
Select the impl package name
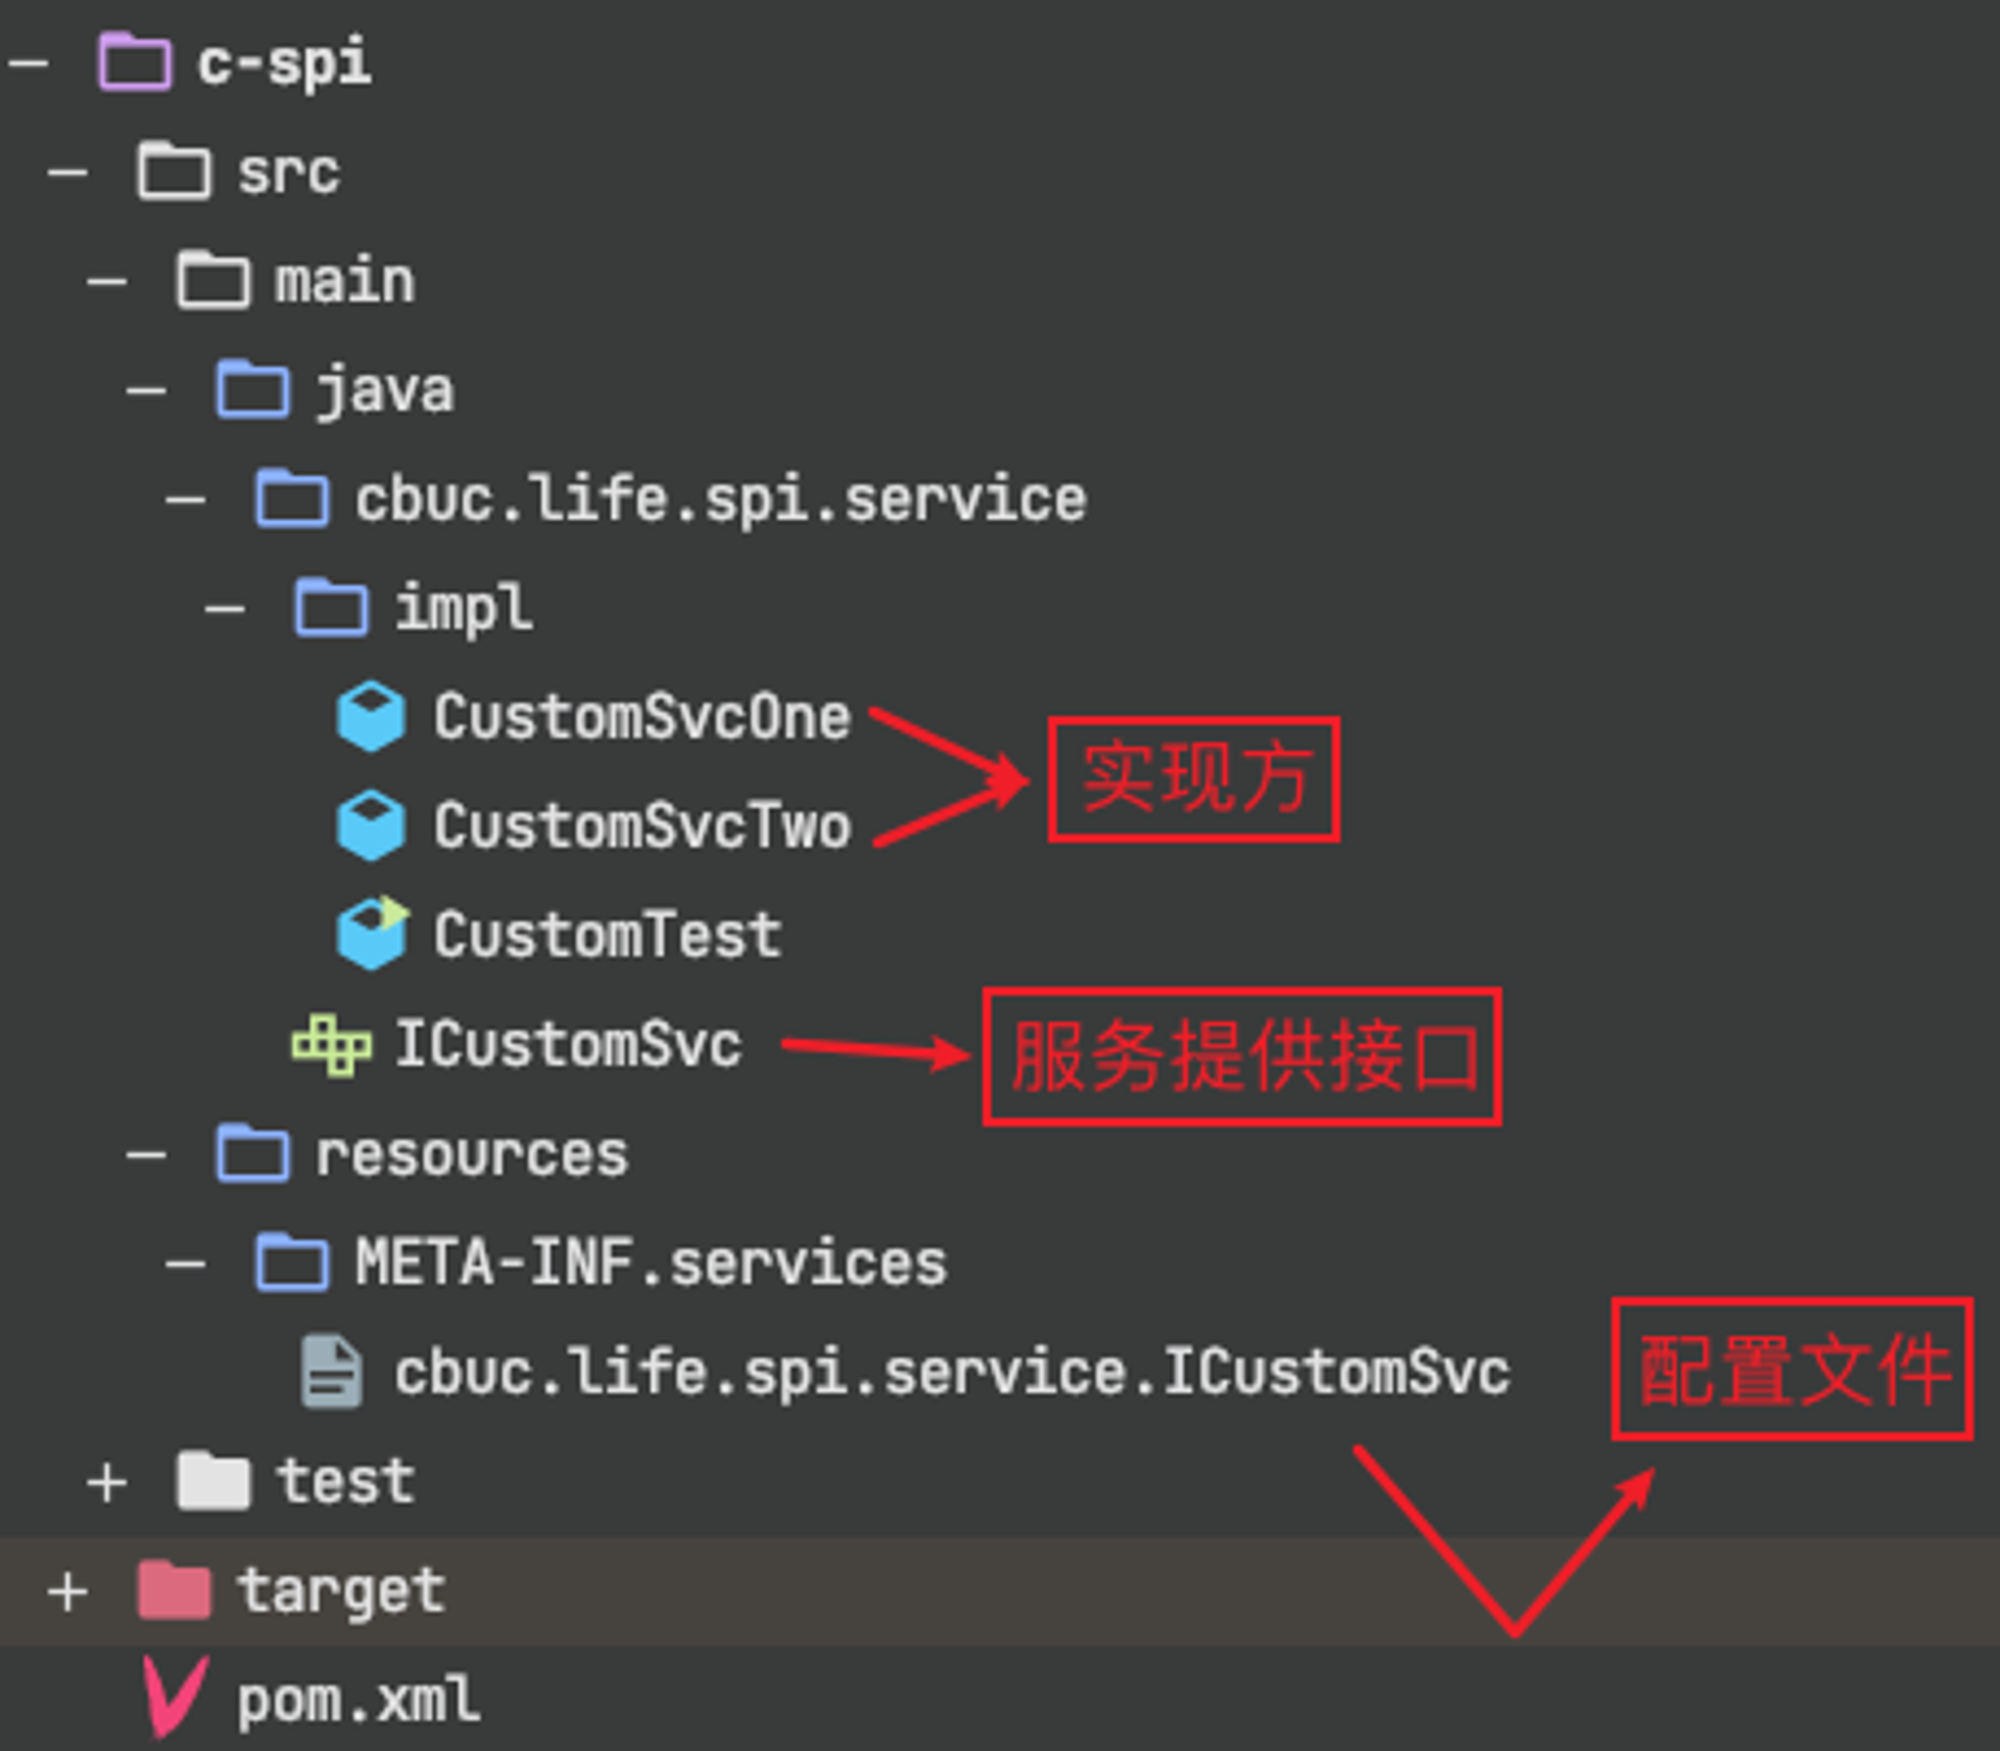(464, 609)
